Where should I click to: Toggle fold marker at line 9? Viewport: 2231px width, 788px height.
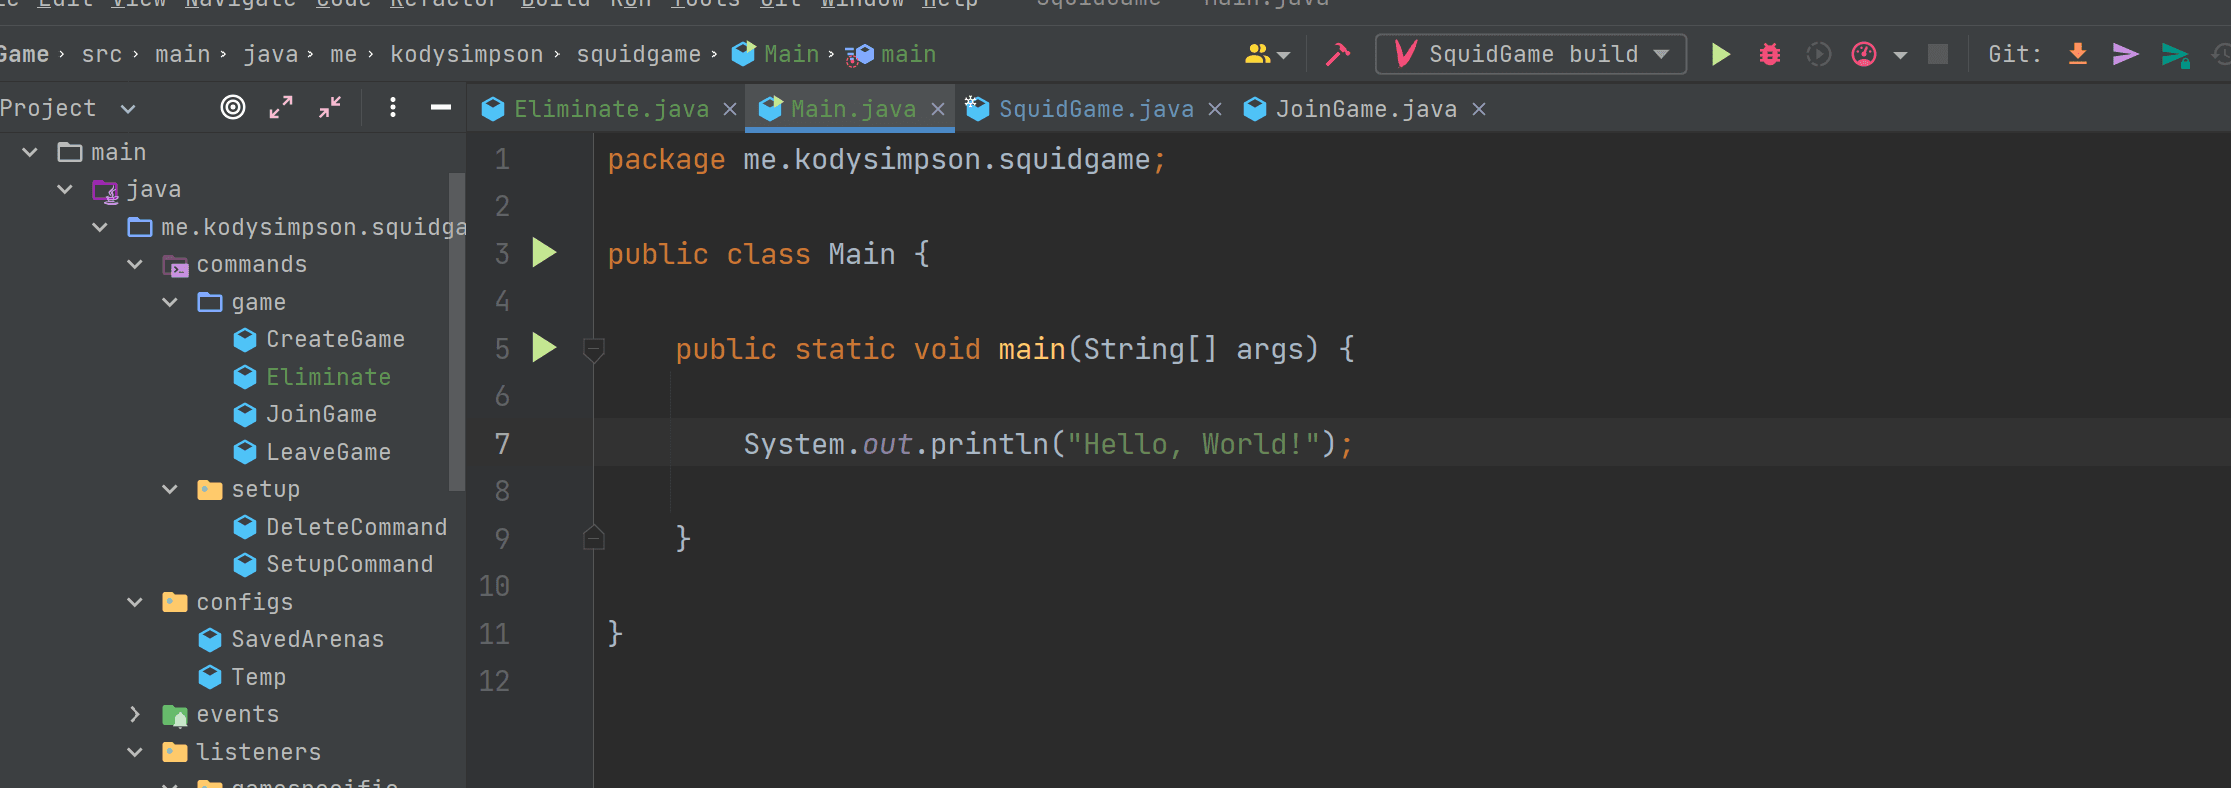[x=593, y=538]
